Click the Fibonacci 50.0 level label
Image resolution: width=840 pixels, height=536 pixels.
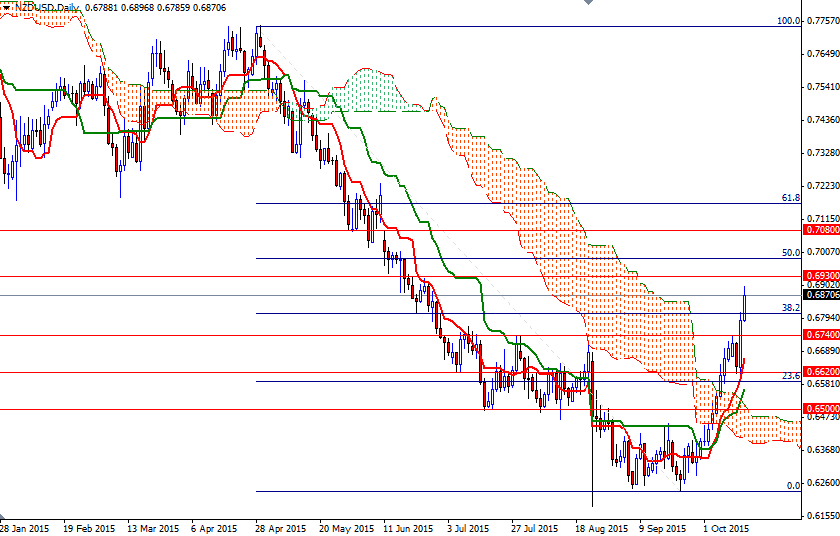click(791, 253)
